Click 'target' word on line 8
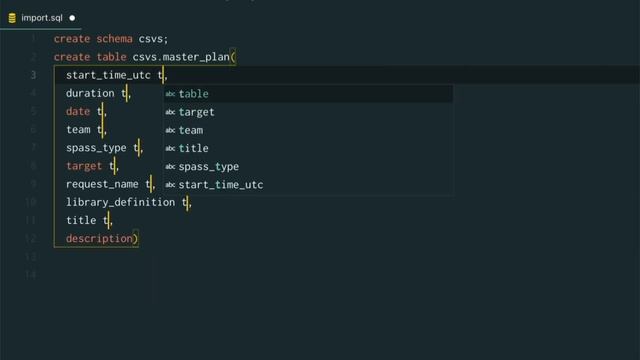Viewport: 640px width, 360px height. [84, 166]
